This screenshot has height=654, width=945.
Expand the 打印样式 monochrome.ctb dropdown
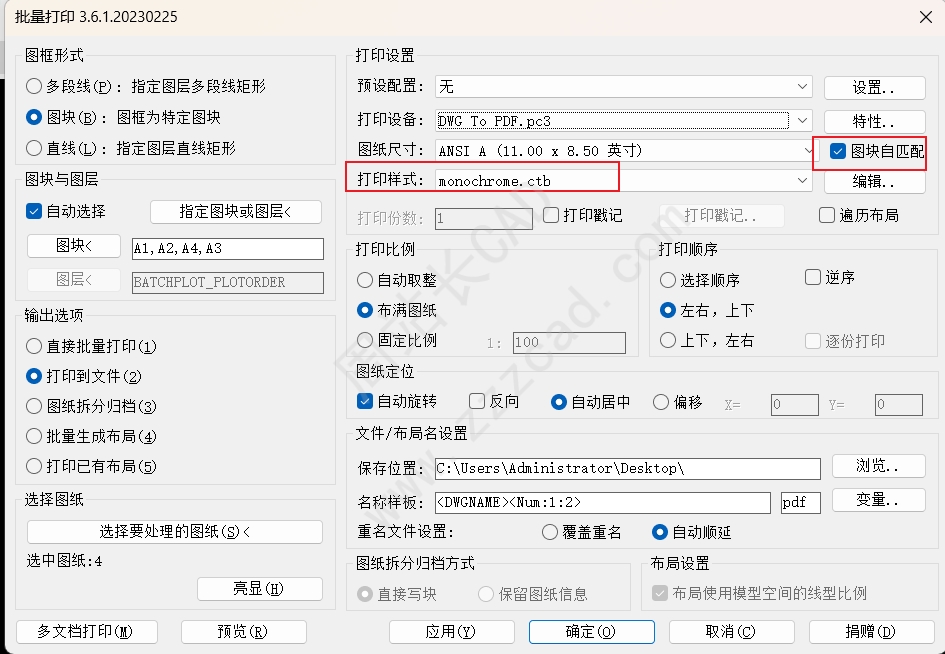click(803, 181)
